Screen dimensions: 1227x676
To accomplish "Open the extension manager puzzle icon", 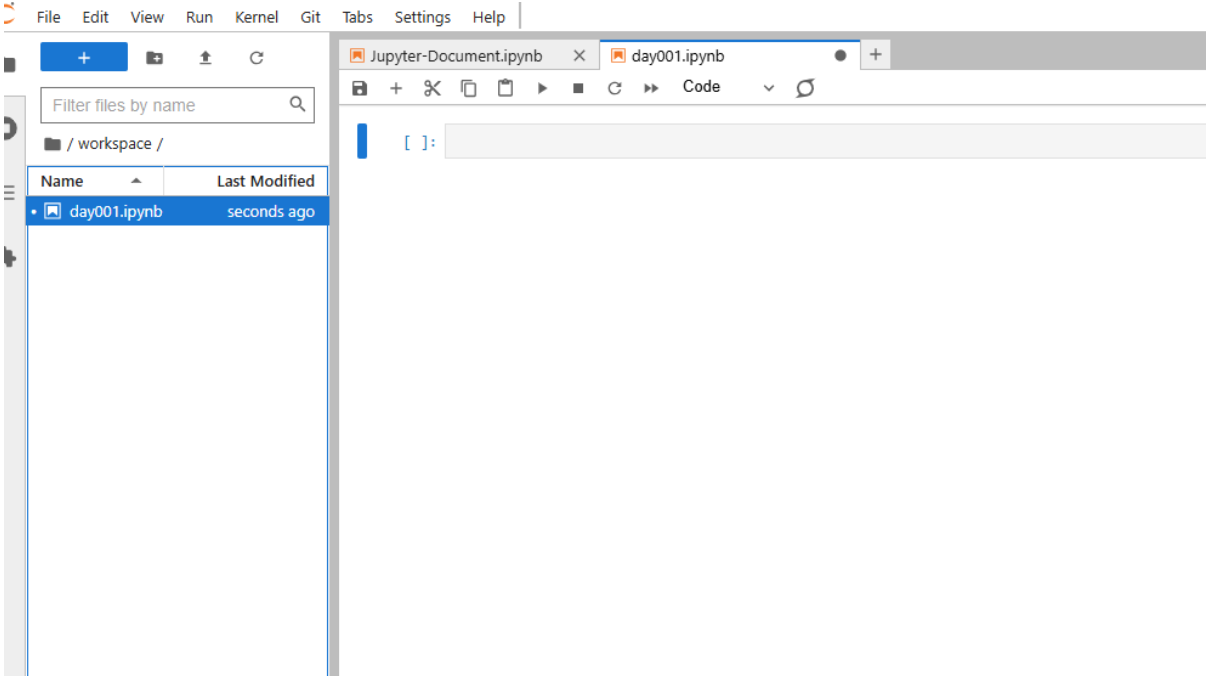I will coord(10,257).
